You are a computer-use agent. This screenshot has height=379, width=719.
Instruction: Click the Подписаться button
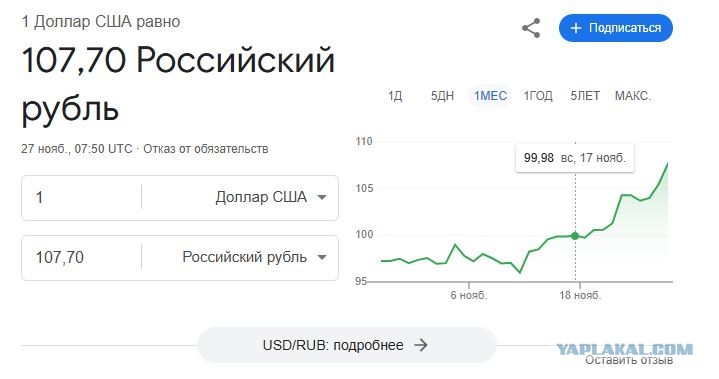(x=615, y=28)
